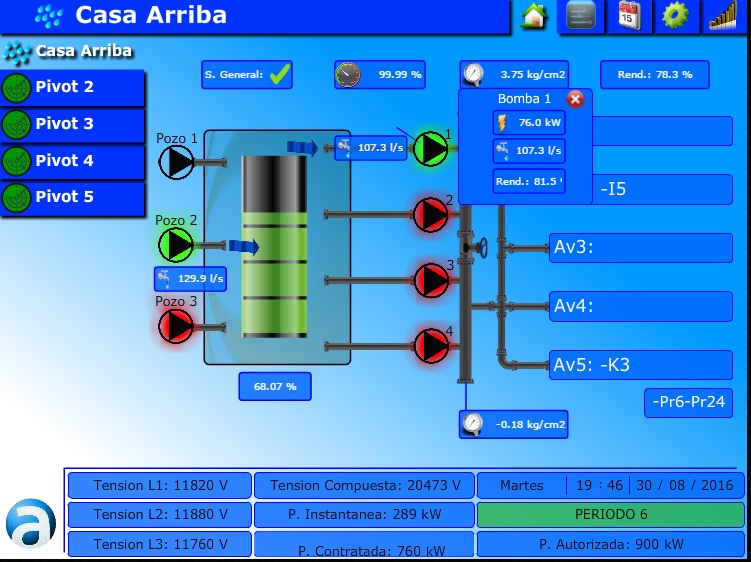Click the Martes day display

coord(522,485)
